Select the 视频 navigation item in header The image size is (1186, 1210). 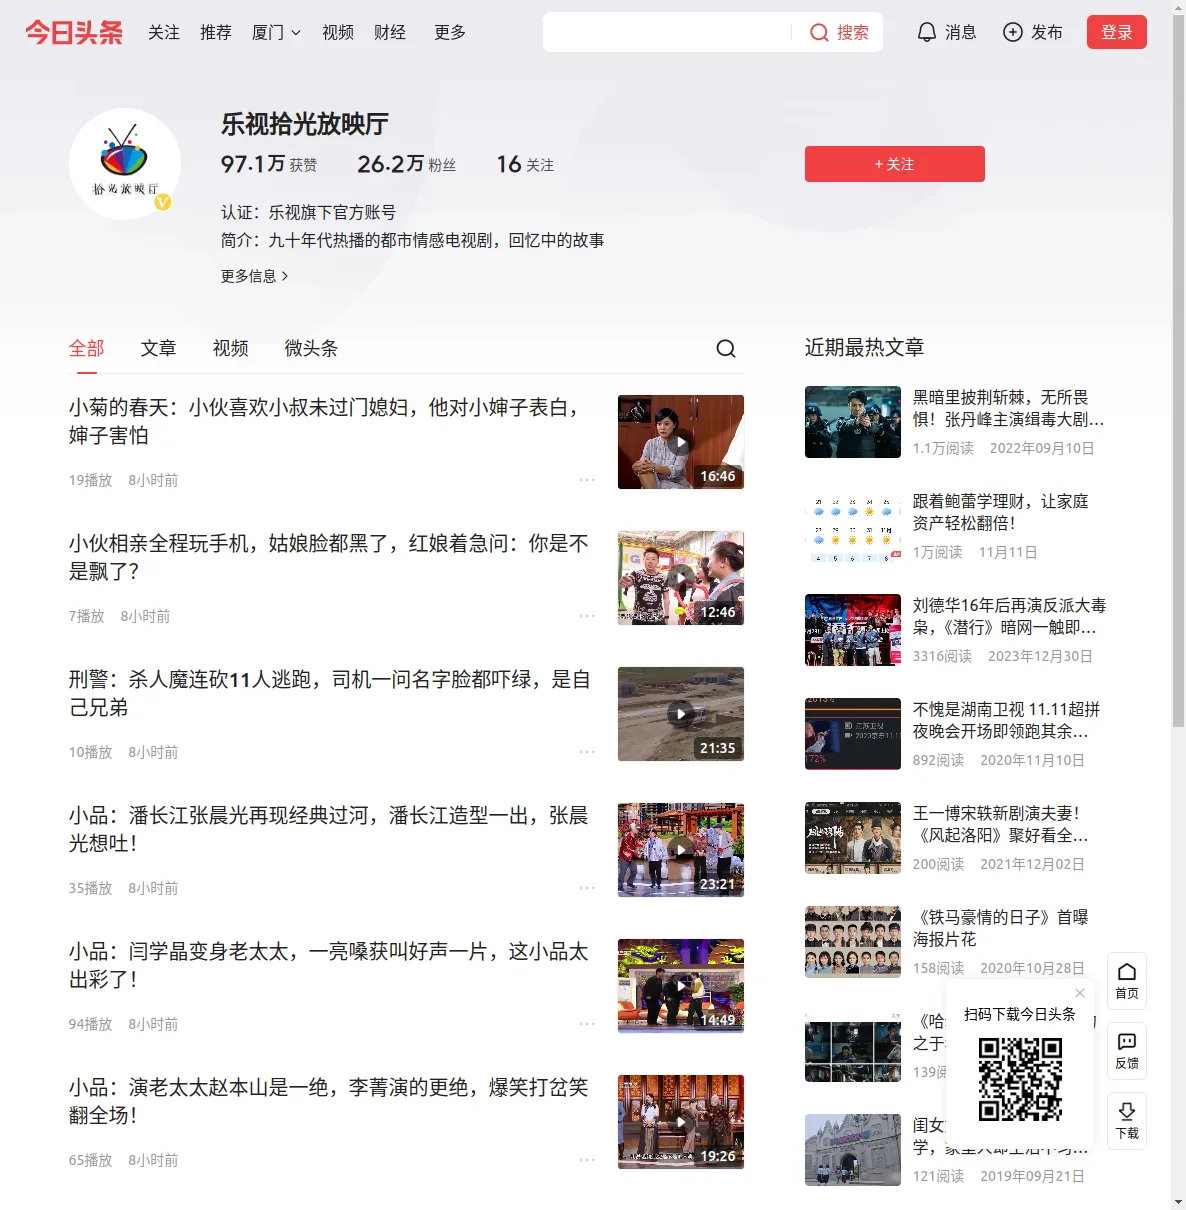coord(338,32)
